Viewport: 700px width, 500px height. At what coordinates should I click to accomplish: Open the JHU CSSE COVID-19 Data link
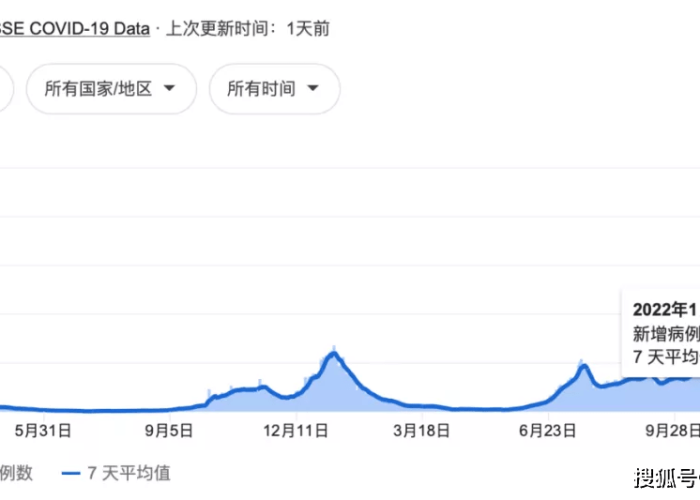coord(75,29)
